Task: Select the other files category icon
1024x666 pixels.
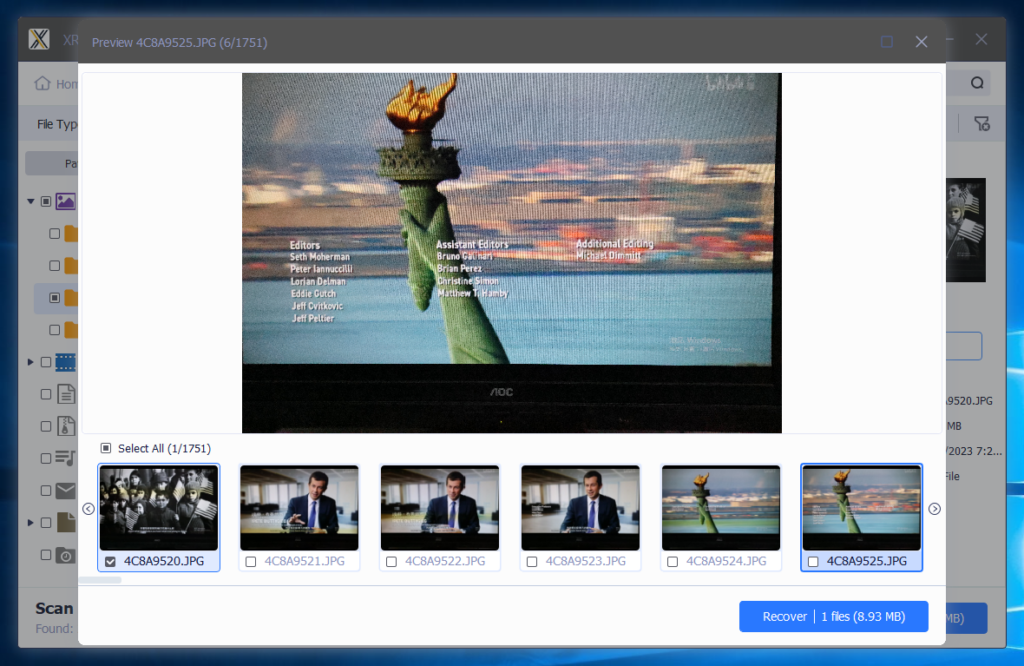Action: click(x=67, y=522)
